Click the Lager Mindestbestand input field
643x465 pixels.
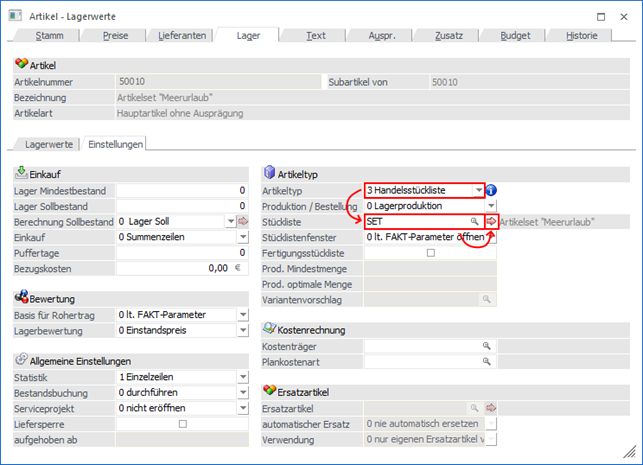181,190
